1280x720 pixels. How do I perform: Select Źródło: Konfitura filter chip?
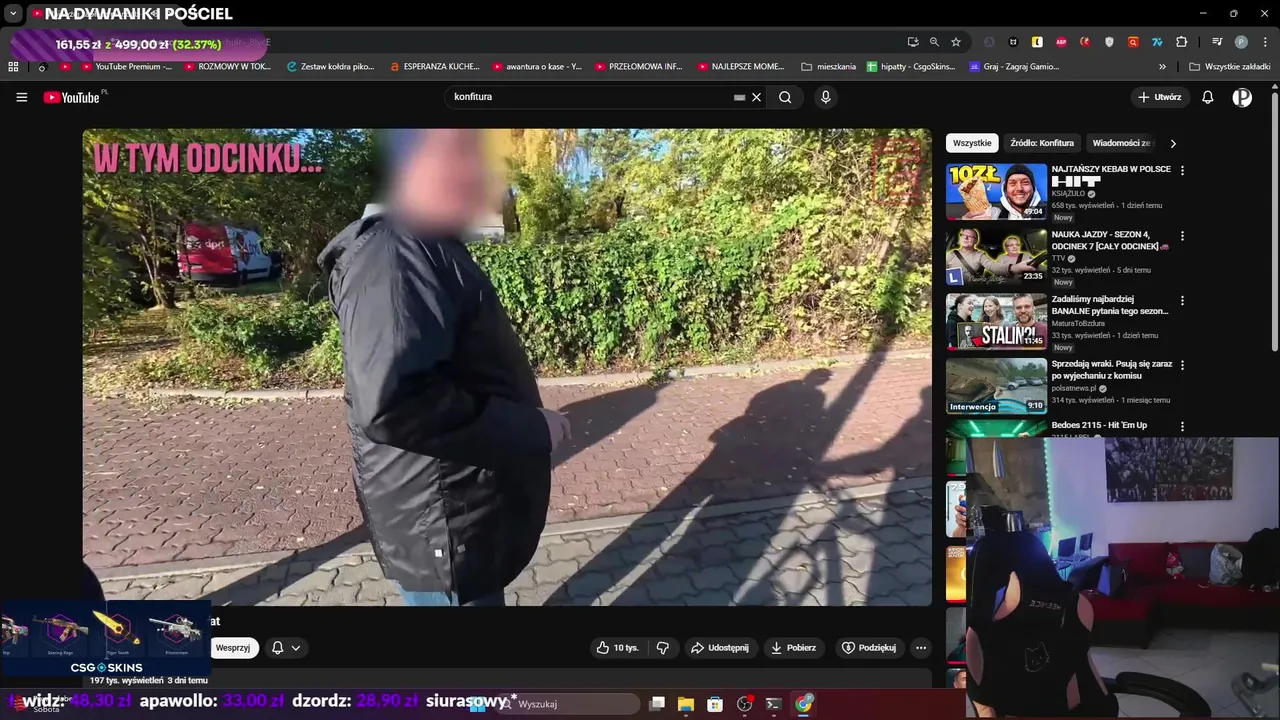[1042, 143]
